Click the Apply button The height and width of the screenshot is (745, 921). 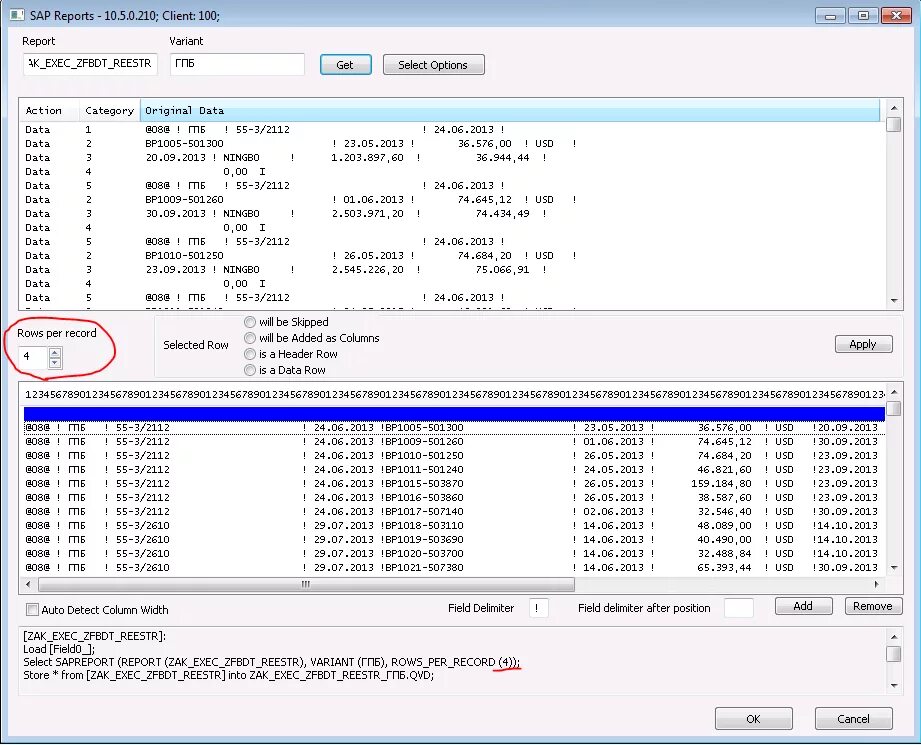coord(862,343)
